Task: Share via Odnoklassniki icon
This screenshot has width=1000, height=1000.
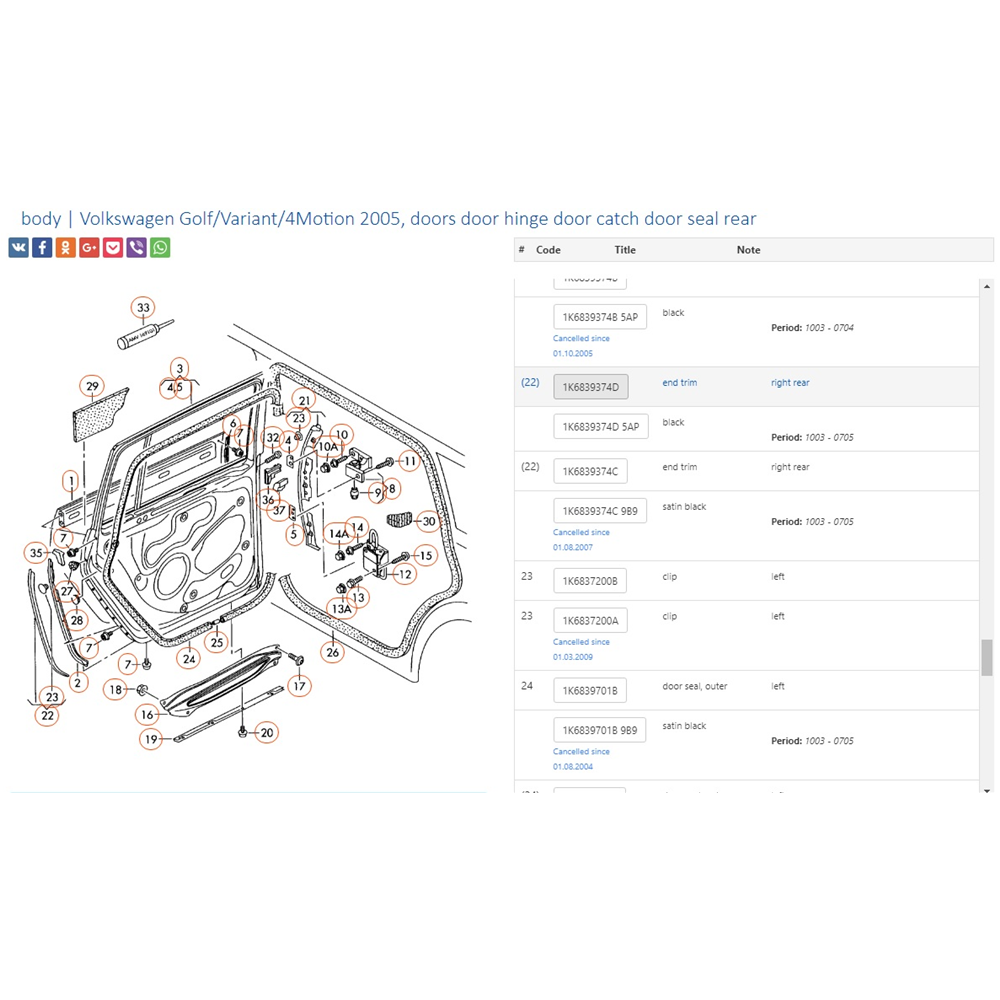Action: pyautogui.click(x=66, y=248)
